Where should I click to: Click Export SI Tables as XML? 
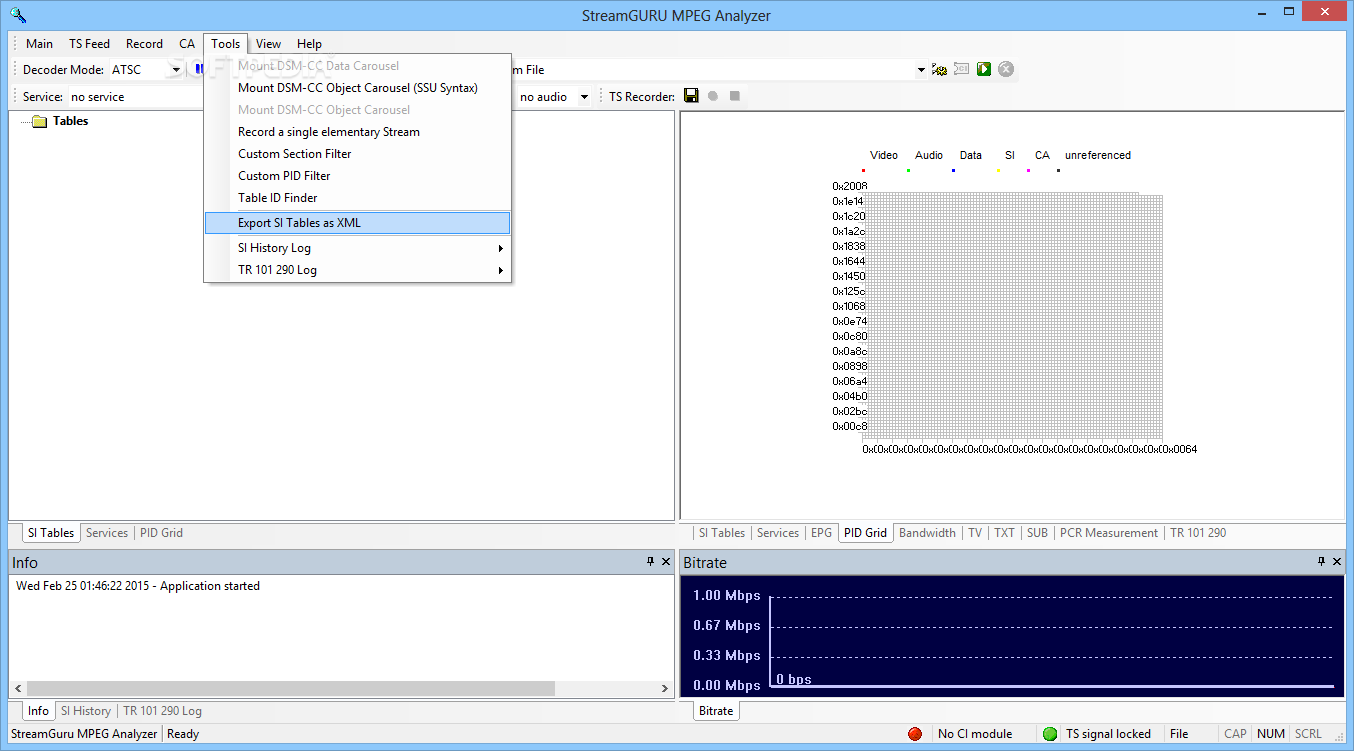pos(358,223)
